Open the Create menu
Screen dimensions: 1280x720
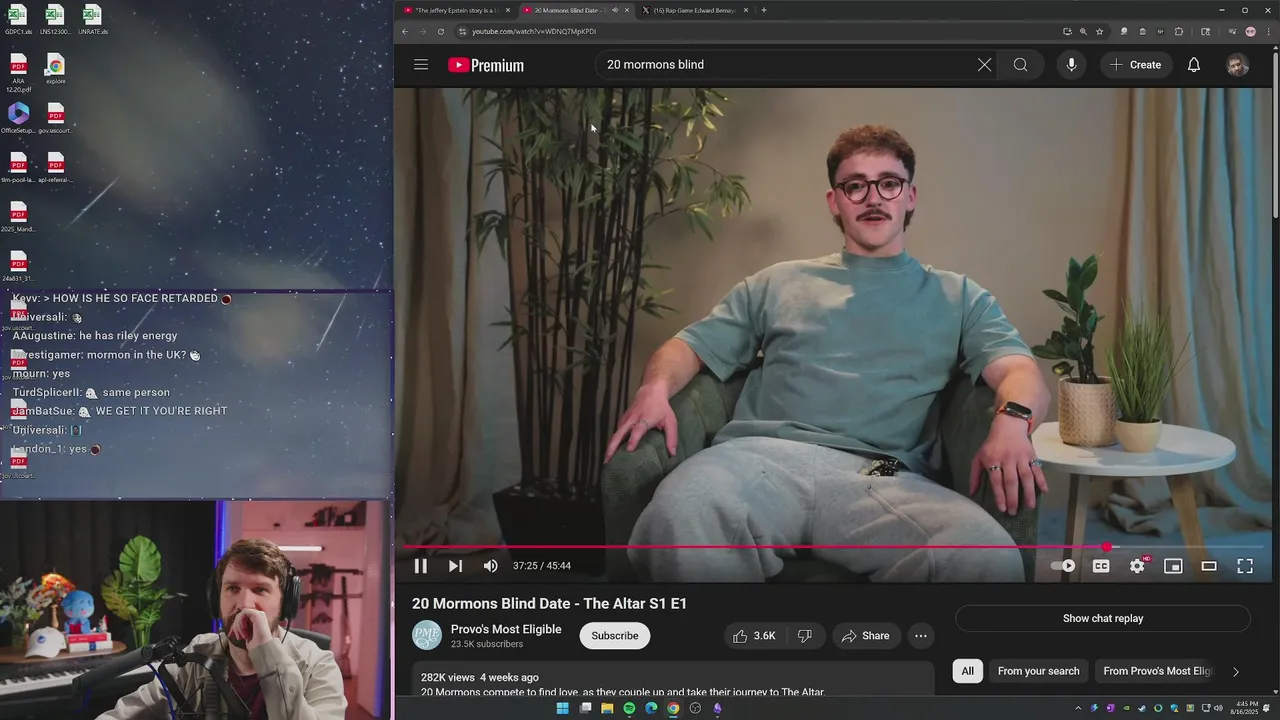pos(1136,65)
